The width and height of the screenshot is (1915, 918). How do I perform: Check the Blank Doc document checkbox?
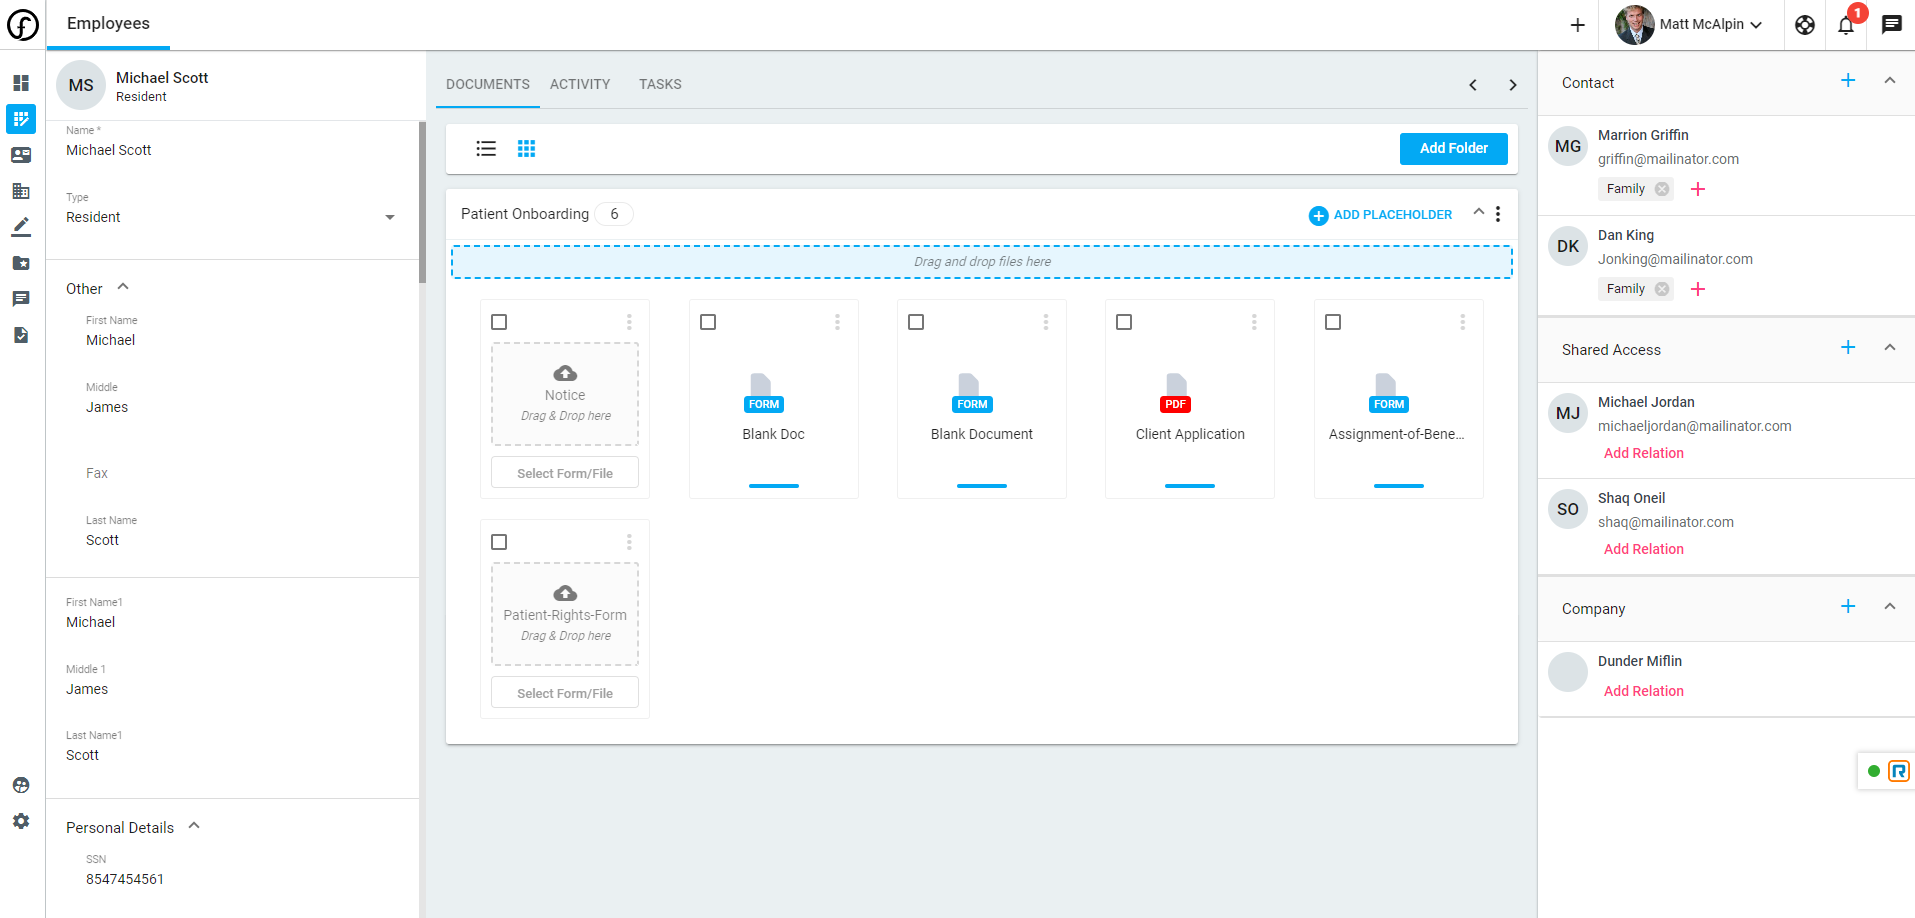click(x=707, y=321)
